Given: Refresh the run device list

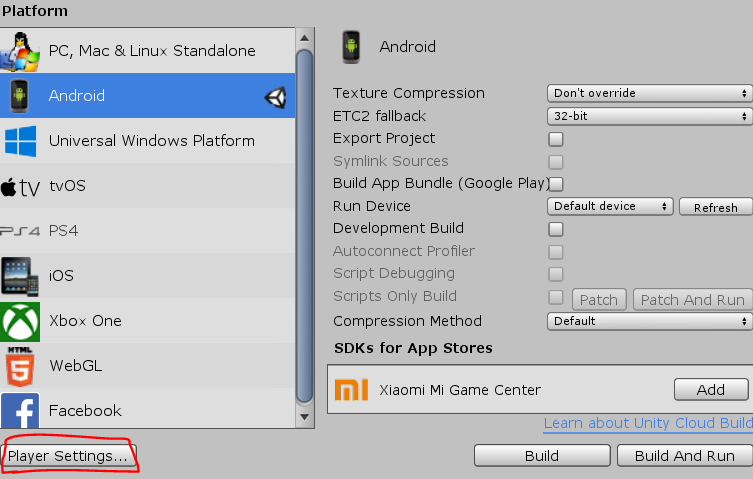Looking at the screenshot, I should coord(716,207).
